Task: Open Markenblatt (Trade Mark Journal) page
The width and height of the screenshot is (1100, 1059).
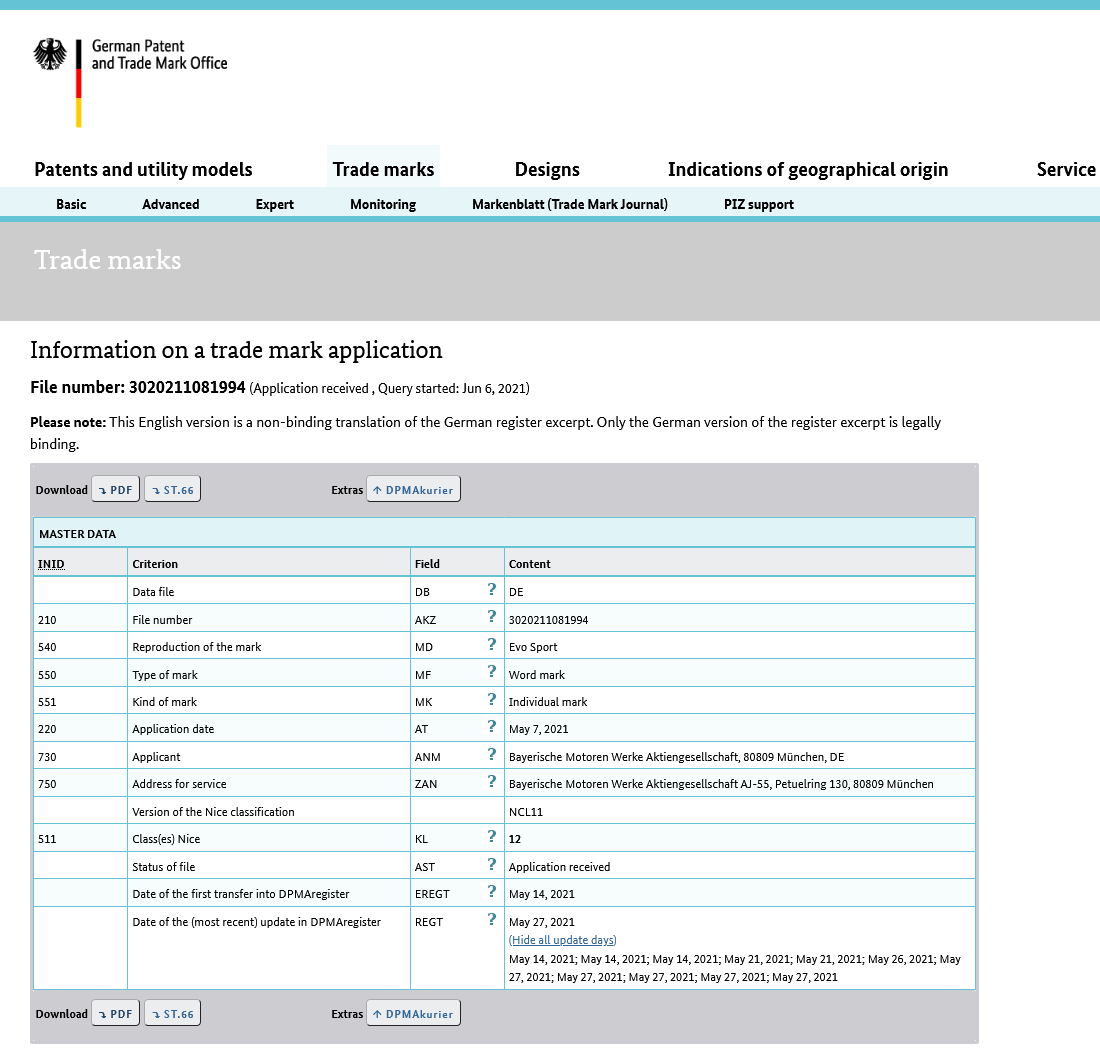Action: pyautogui.click(x=570, y=204)
